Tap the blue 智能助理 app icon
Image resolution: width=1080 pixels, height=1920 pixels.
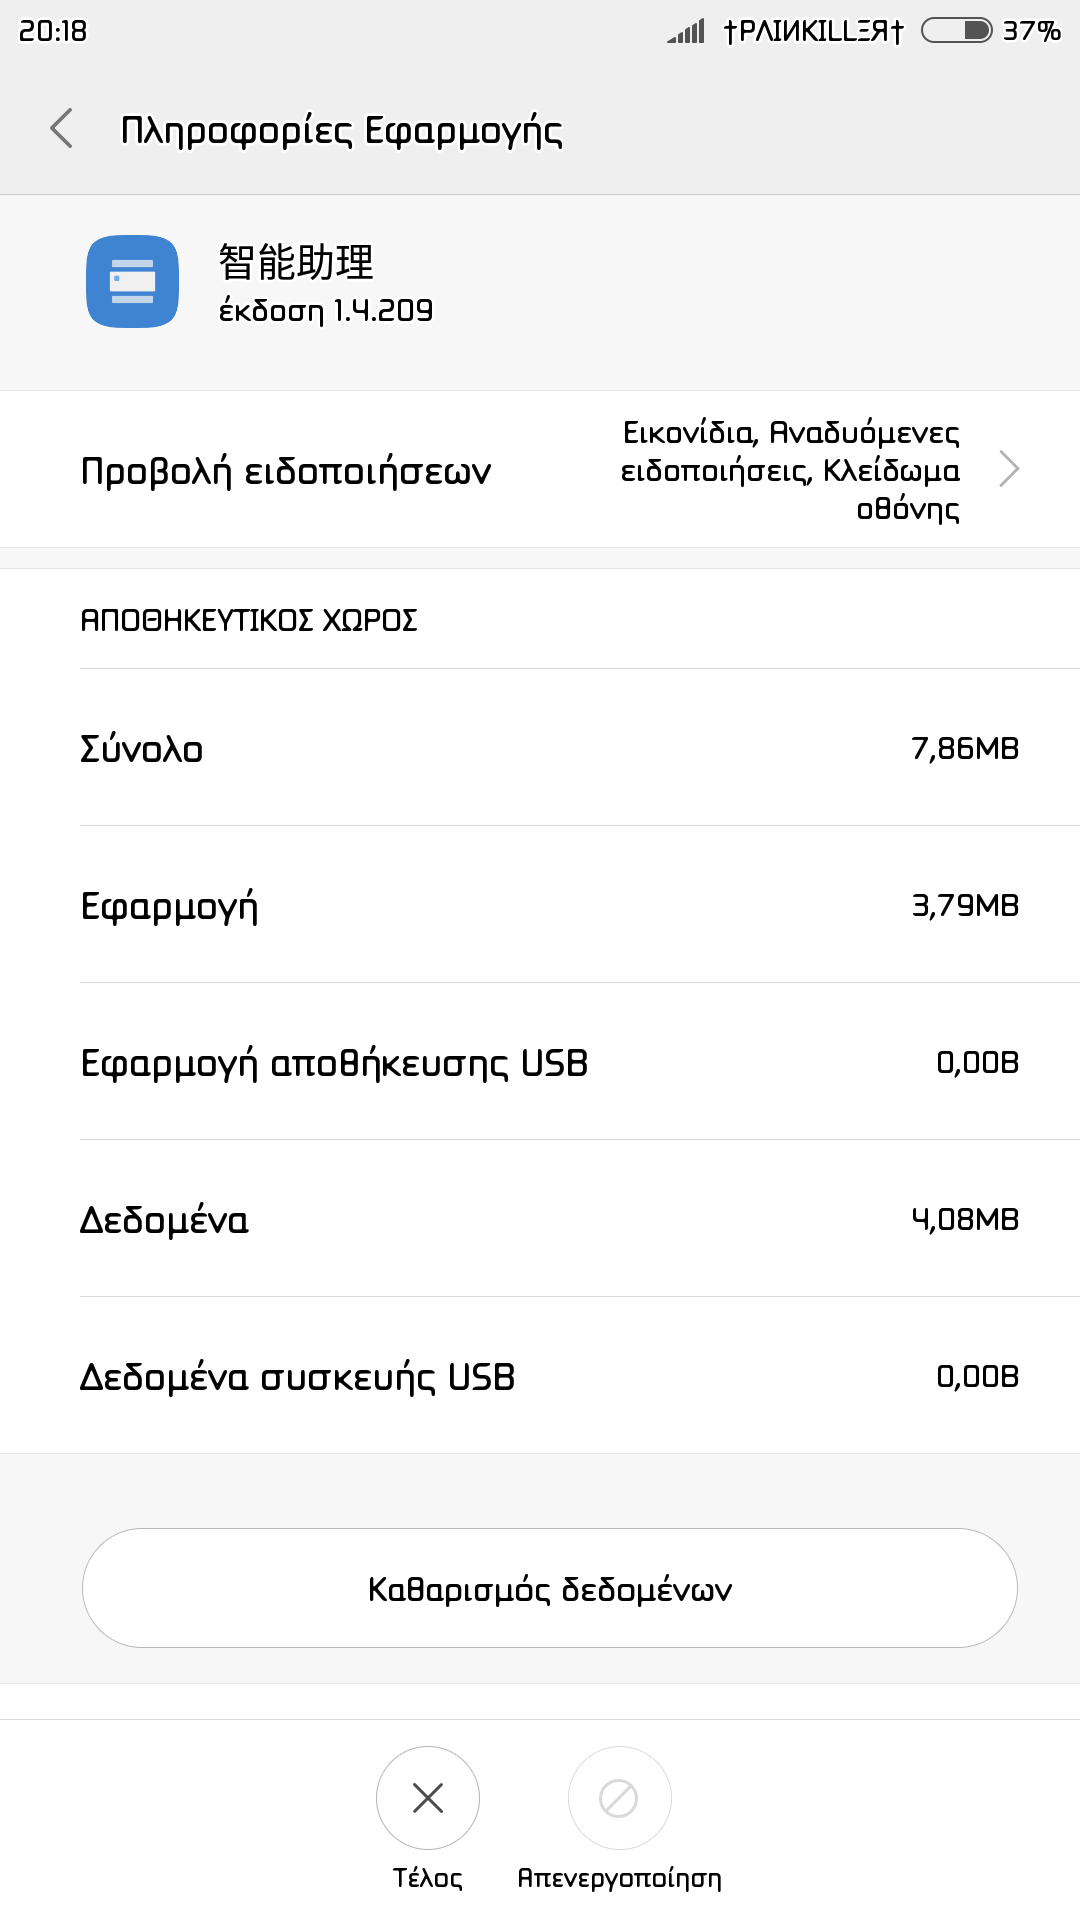132,281
